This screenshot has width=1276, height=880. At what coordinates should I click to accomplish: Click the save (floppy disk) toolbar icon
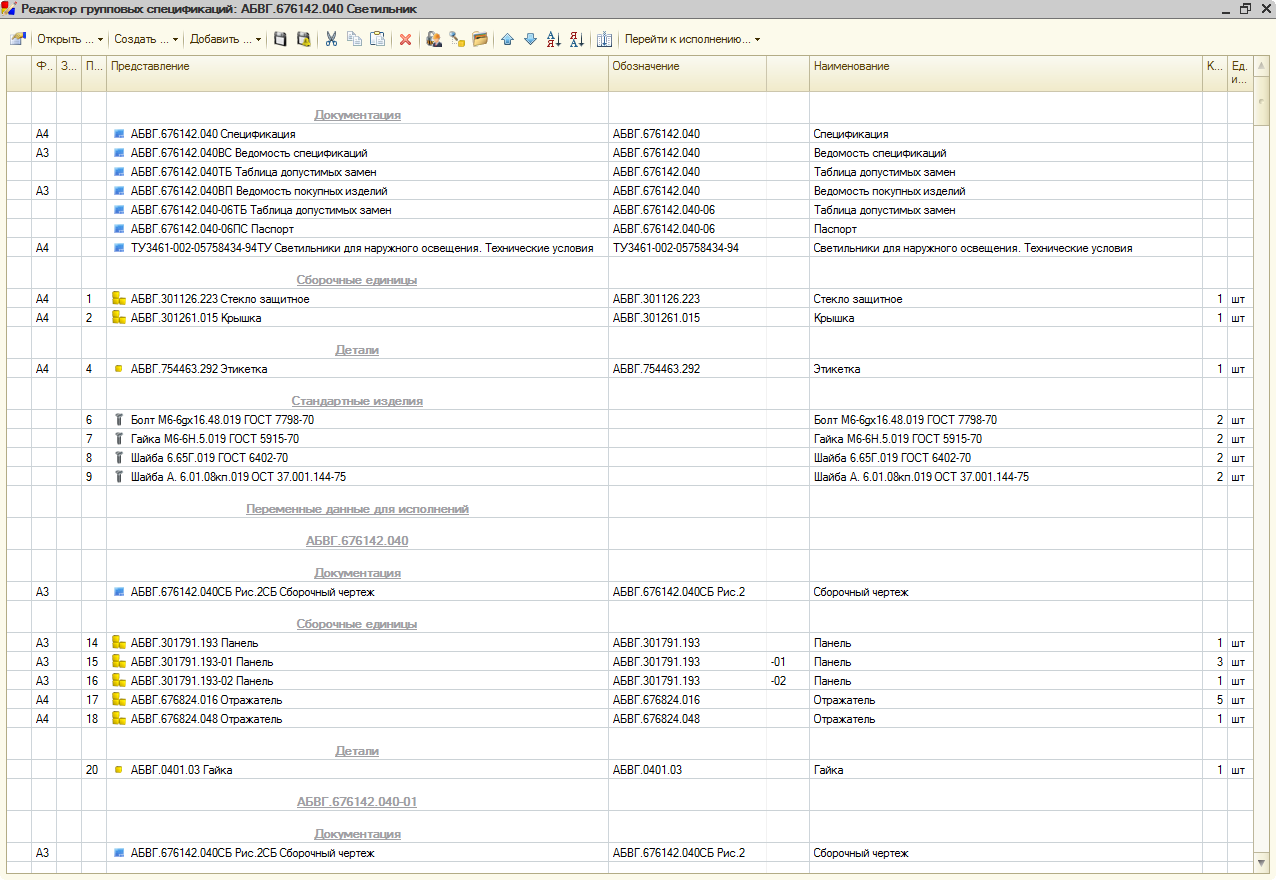pyautogui.click(x=281, y=40)
